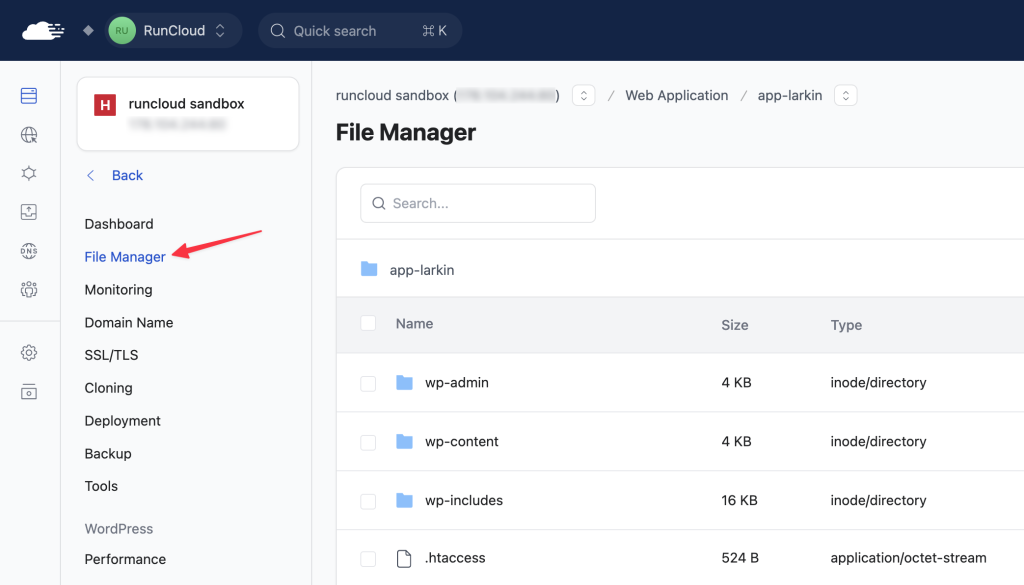Sort by the Size column header
Viewport: 1024px width, 585px height.
[x=735, y=325]
